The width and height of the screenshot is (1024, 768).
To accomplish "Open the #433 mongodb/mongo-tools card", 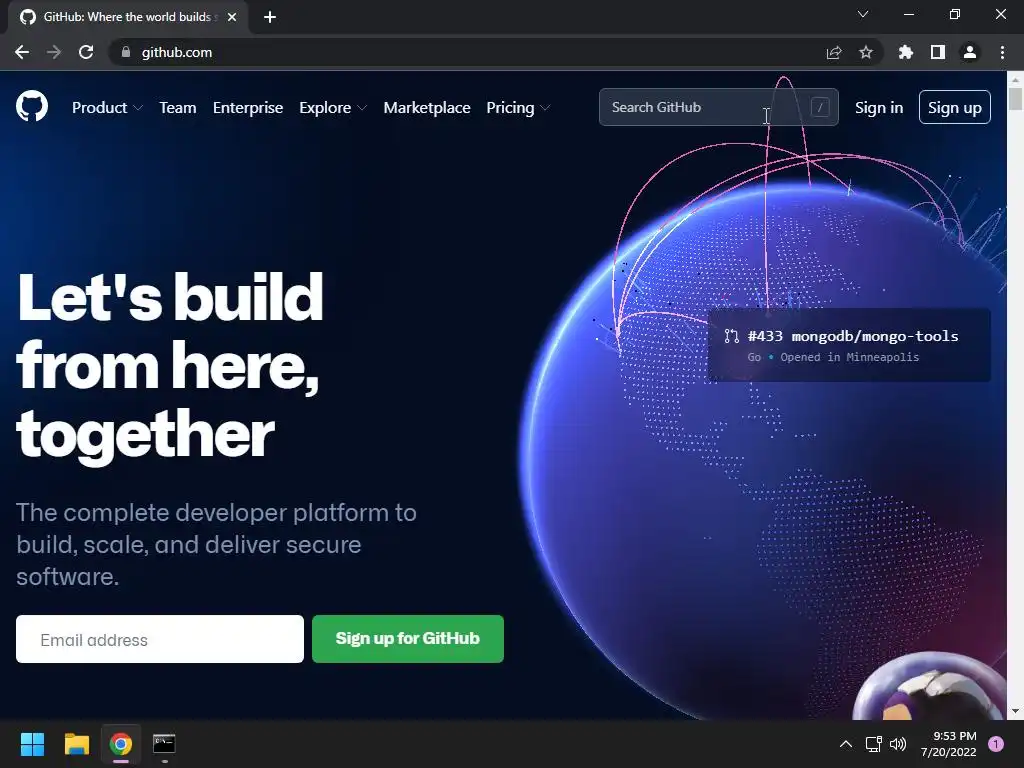I will (x=849, y=345).
